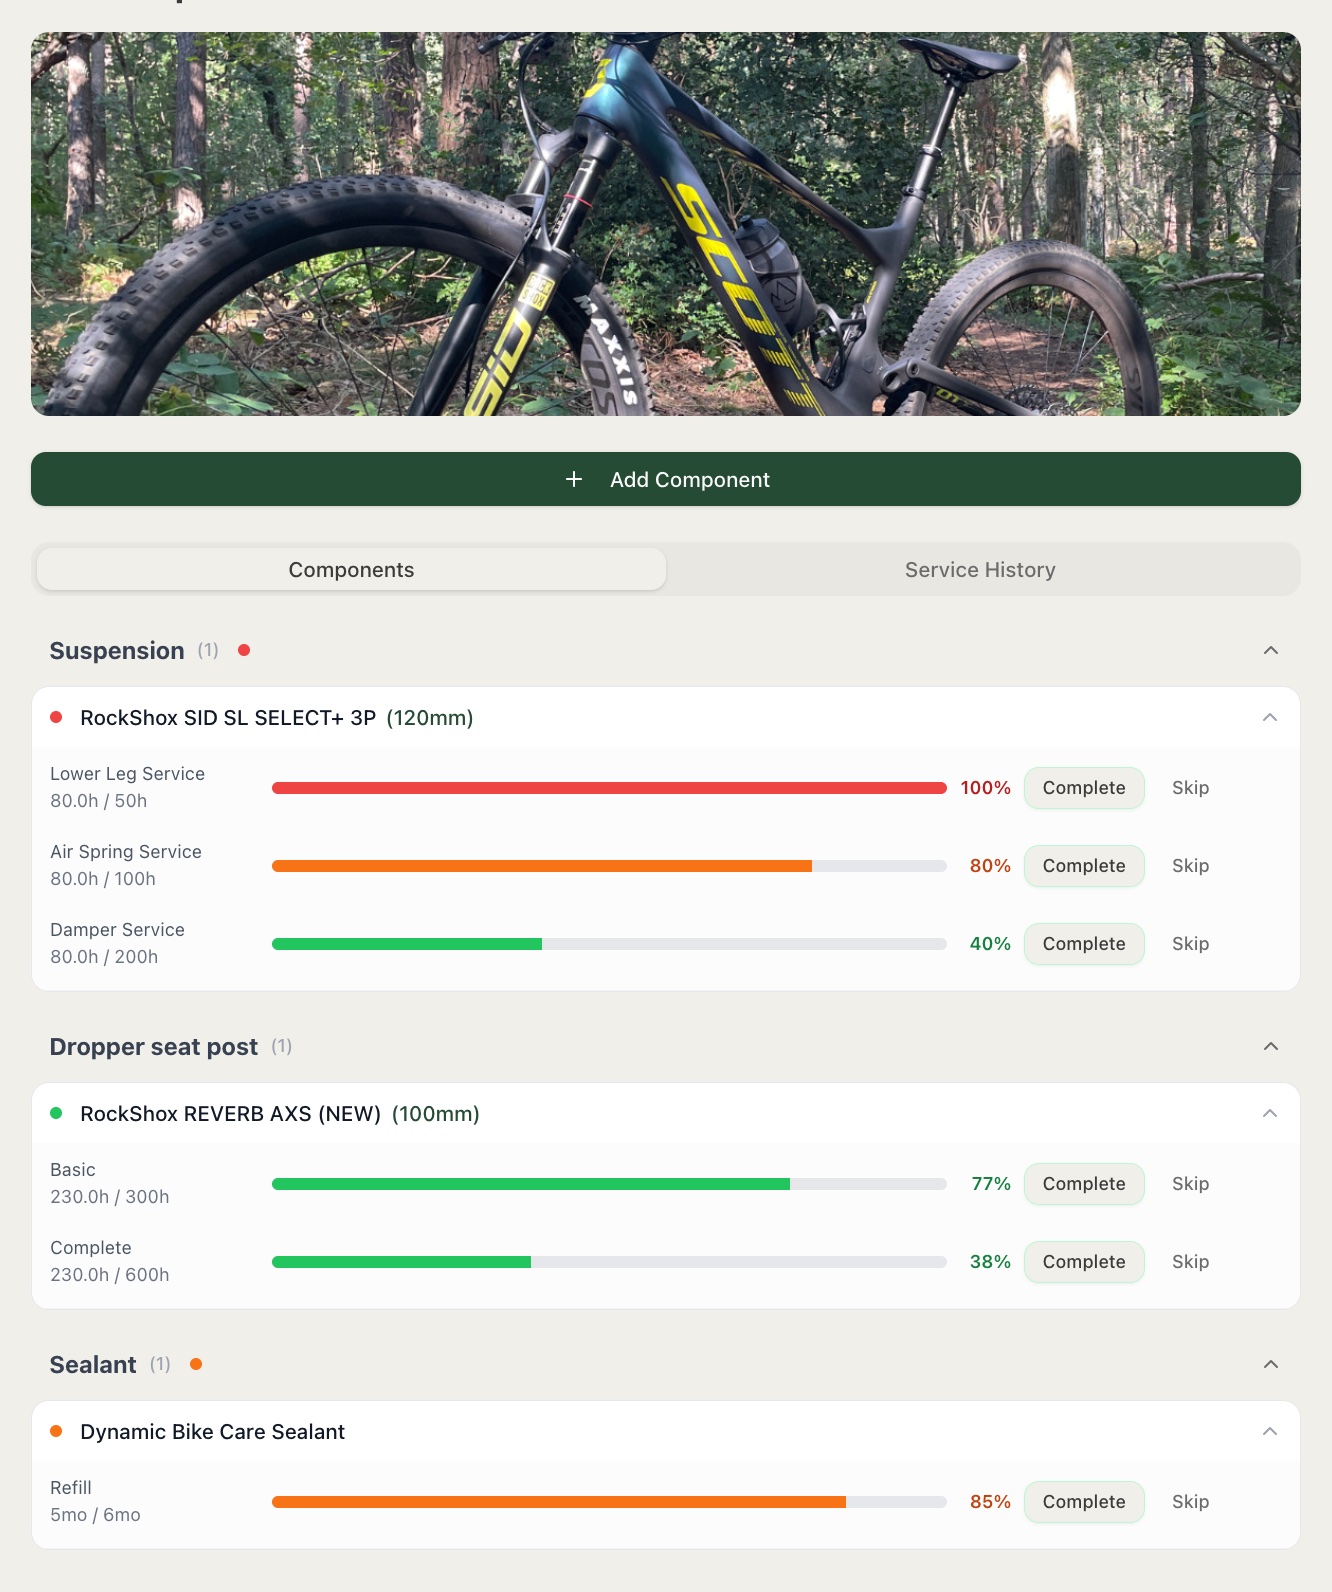Click the 38% dropper service progress bar
Viewport: 1332px width, 1592px height.
coord(609,1262)
